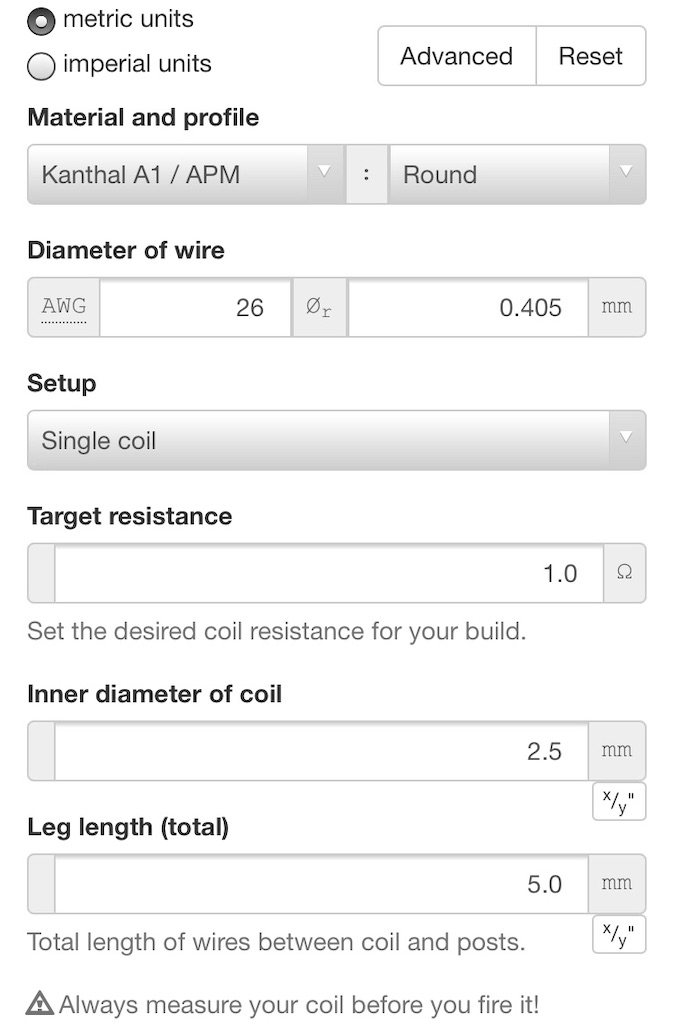Click the mm unit beside inner diameter

coord(617,751)
